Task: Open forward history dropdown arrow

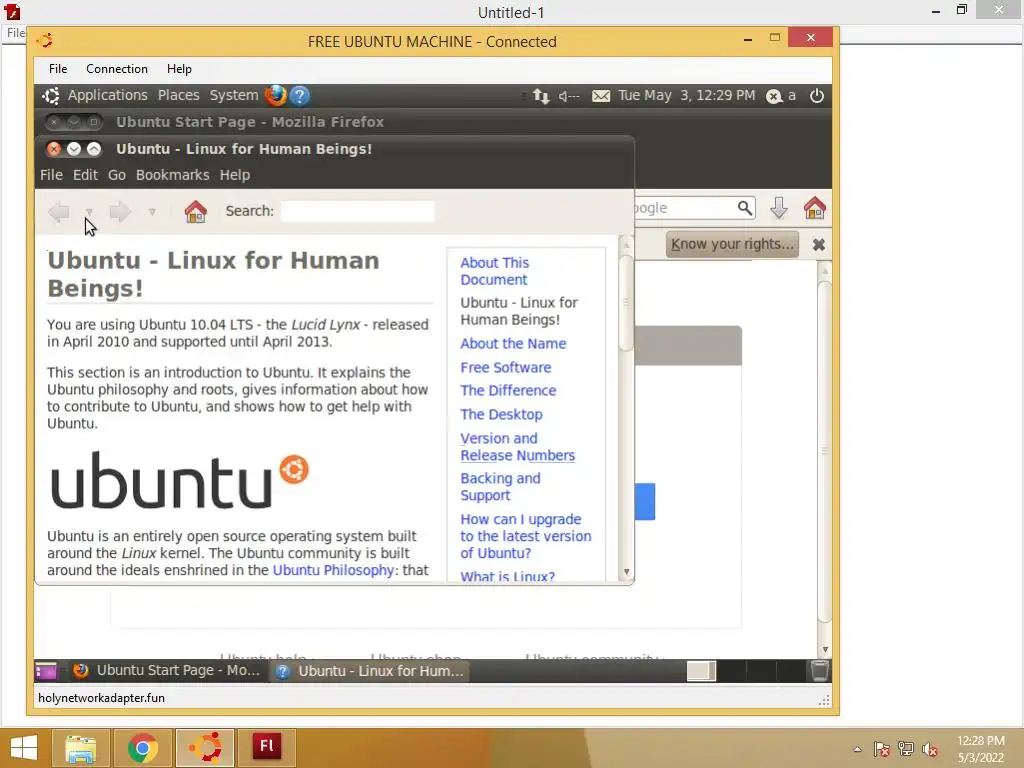Action: pyautogui.click(x=152, y=212)
